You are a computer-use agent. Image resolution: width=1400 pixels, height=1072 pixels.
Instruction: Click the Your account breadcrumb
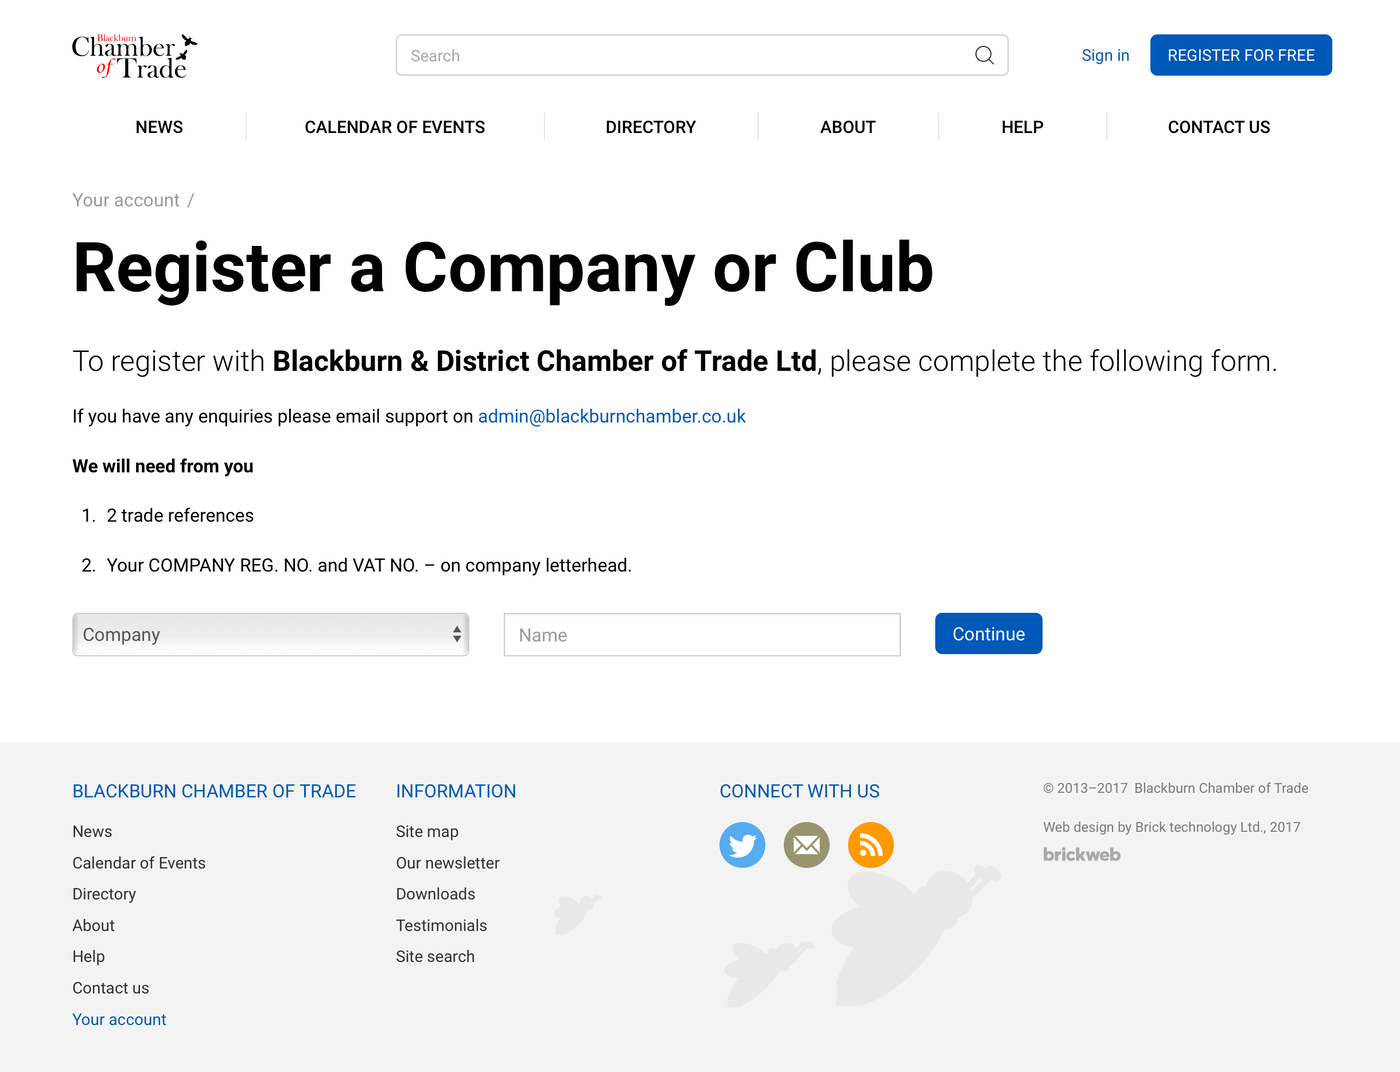[126, 200]
